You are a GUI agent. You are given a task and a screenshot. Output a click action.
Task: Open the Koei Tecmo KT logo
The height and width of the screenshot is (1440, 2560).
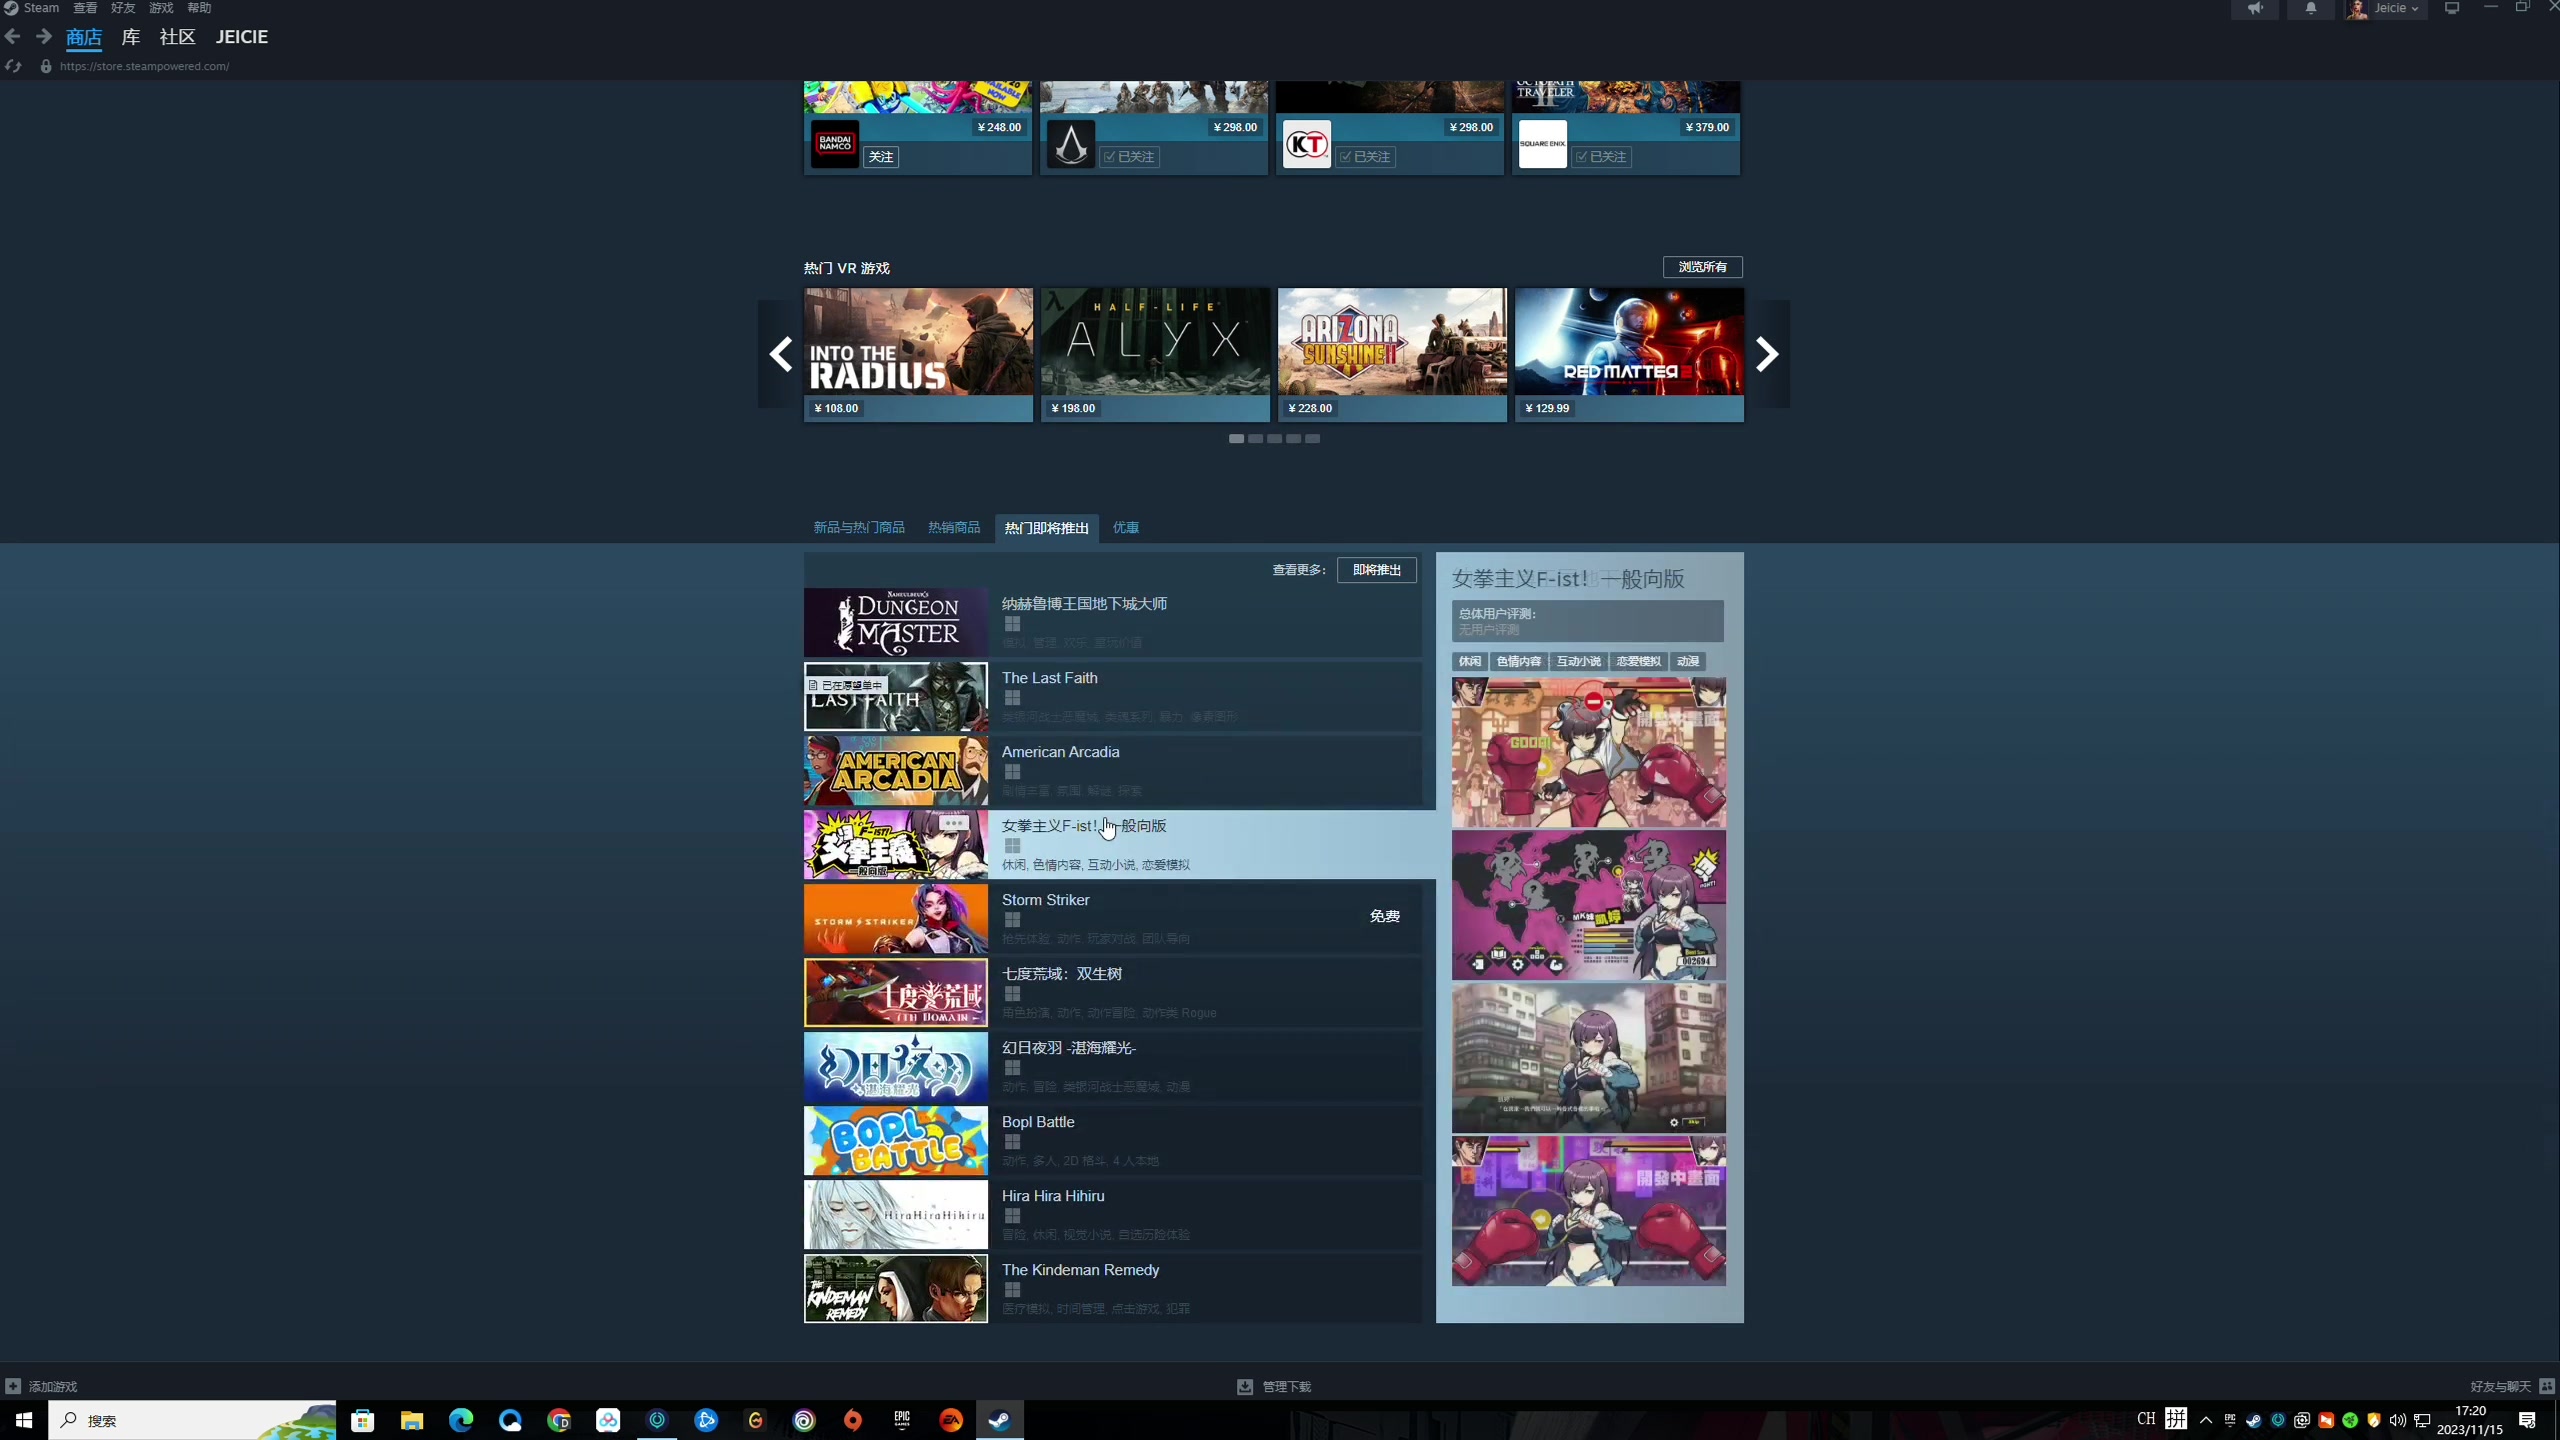click(1307, 144)
